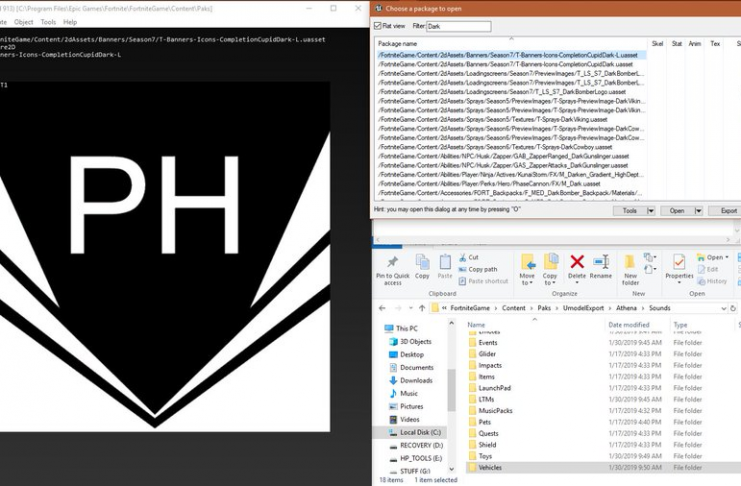The image size is (741, 486).
Task: Click Paste shortcut in ribbon
Action: [x=483, y=281]
